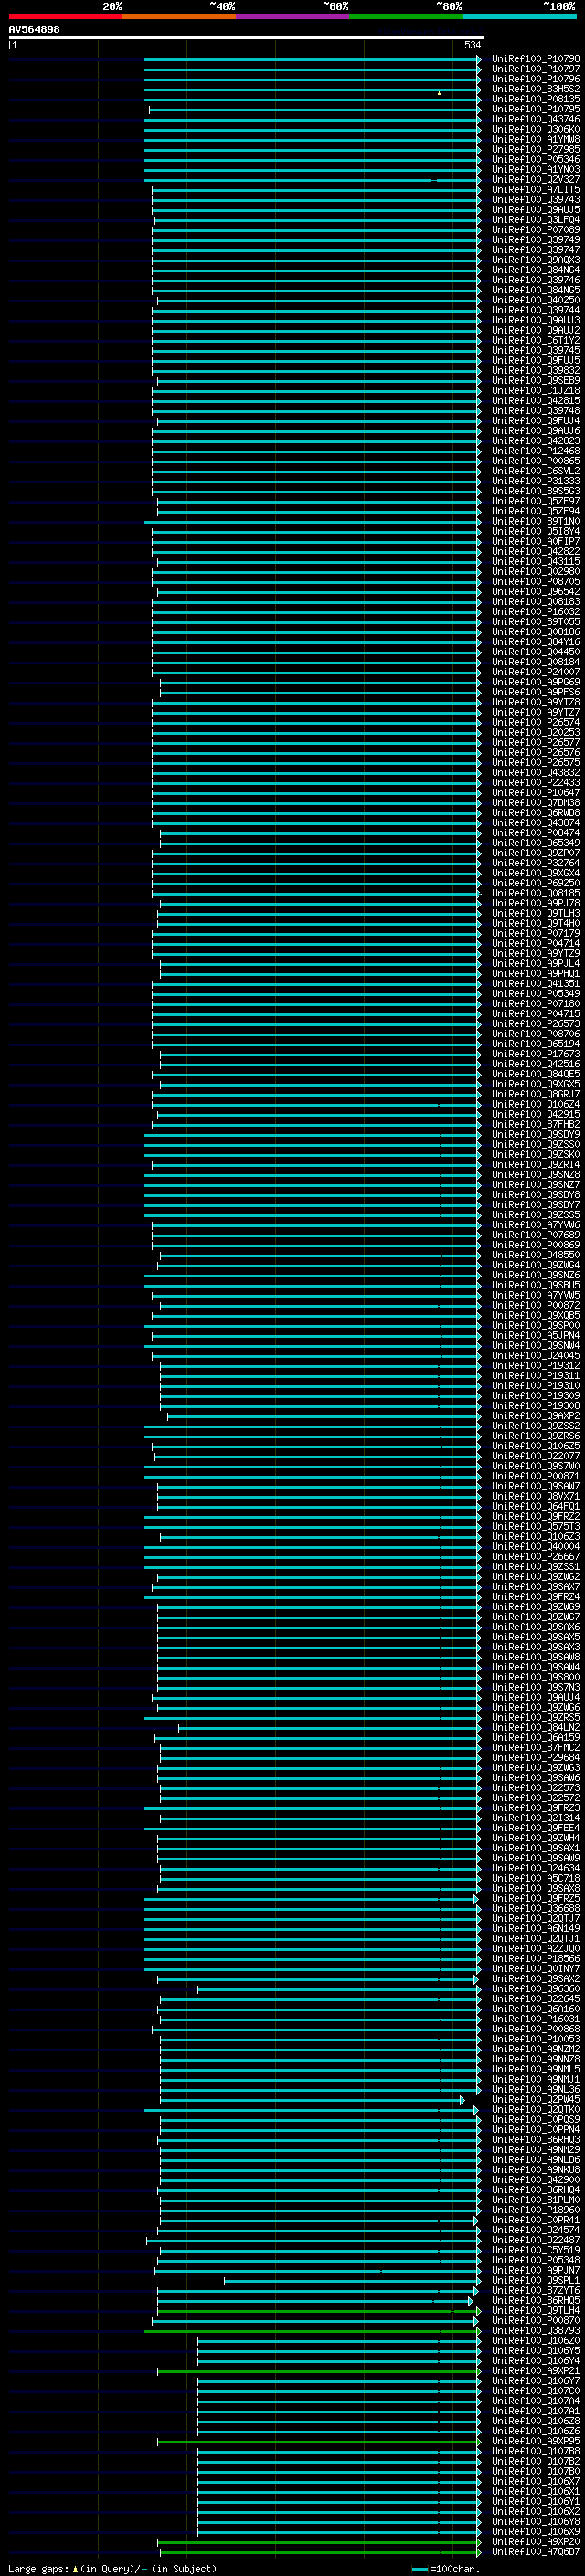This screenshot has width=585, height=2576.
Task: Select label UniRef100_P07689
Action: click(536, 1235)
